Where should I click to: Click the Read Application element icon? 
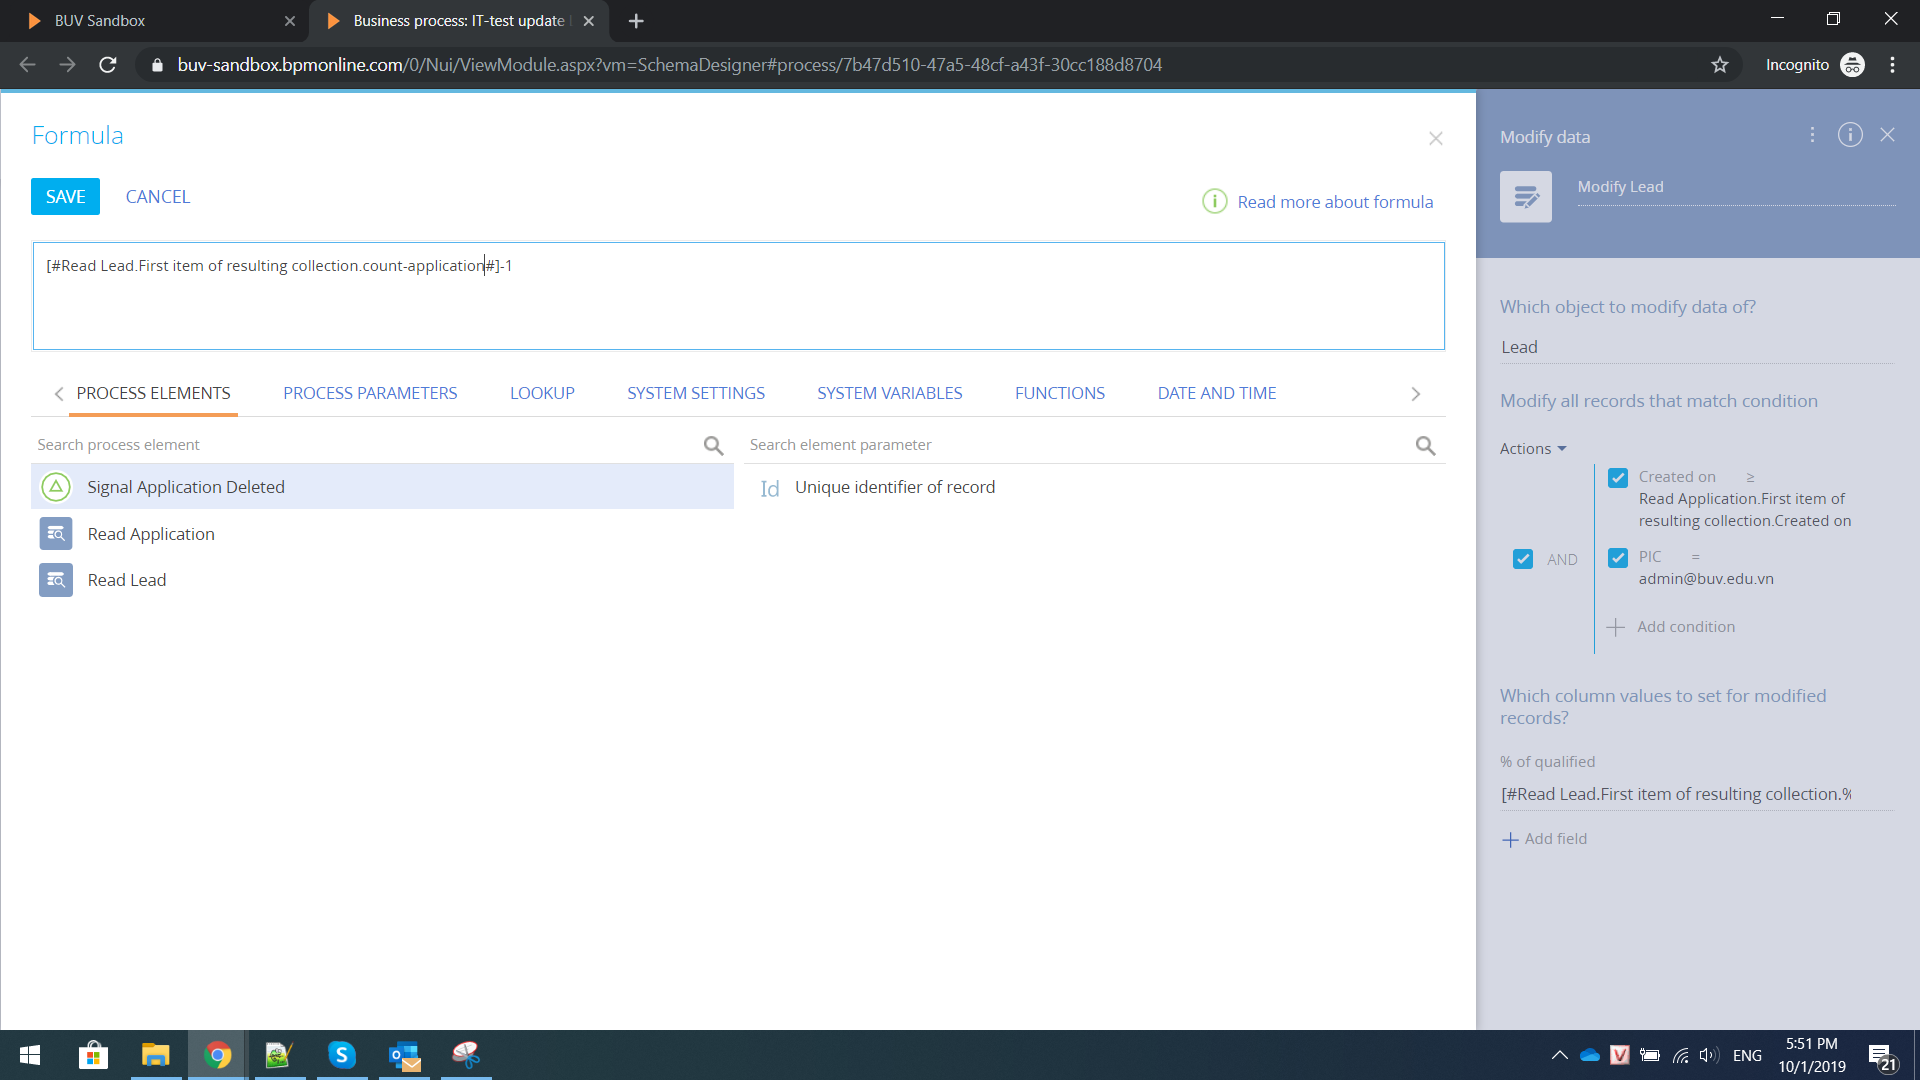[56, 534]
